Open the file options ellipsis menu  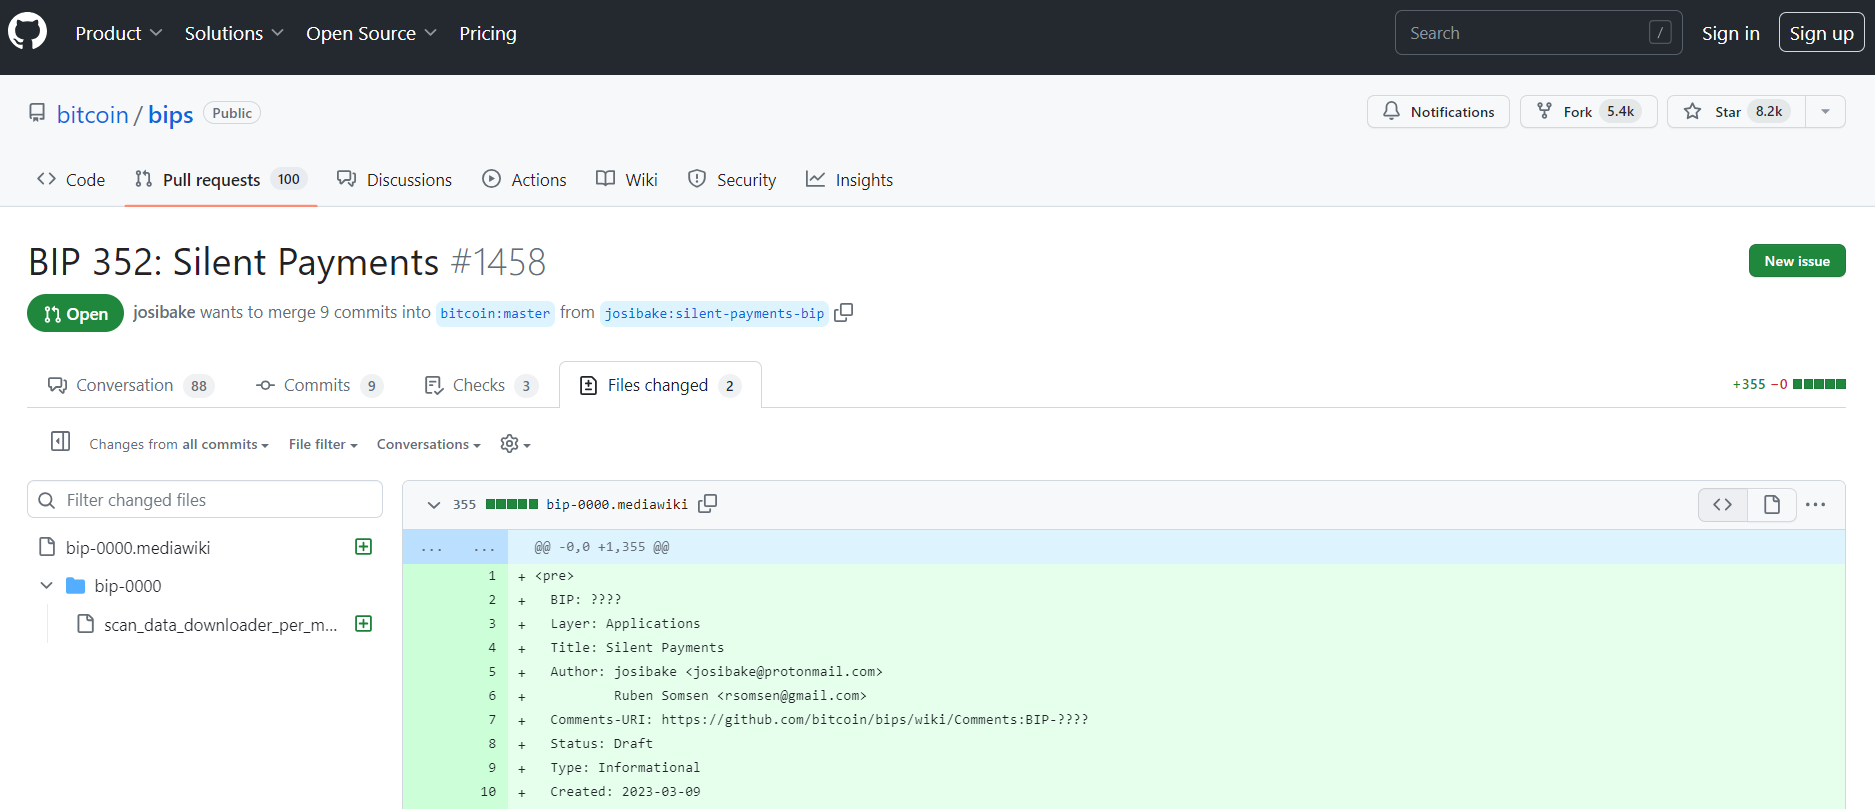click(x=1816, y=504)
